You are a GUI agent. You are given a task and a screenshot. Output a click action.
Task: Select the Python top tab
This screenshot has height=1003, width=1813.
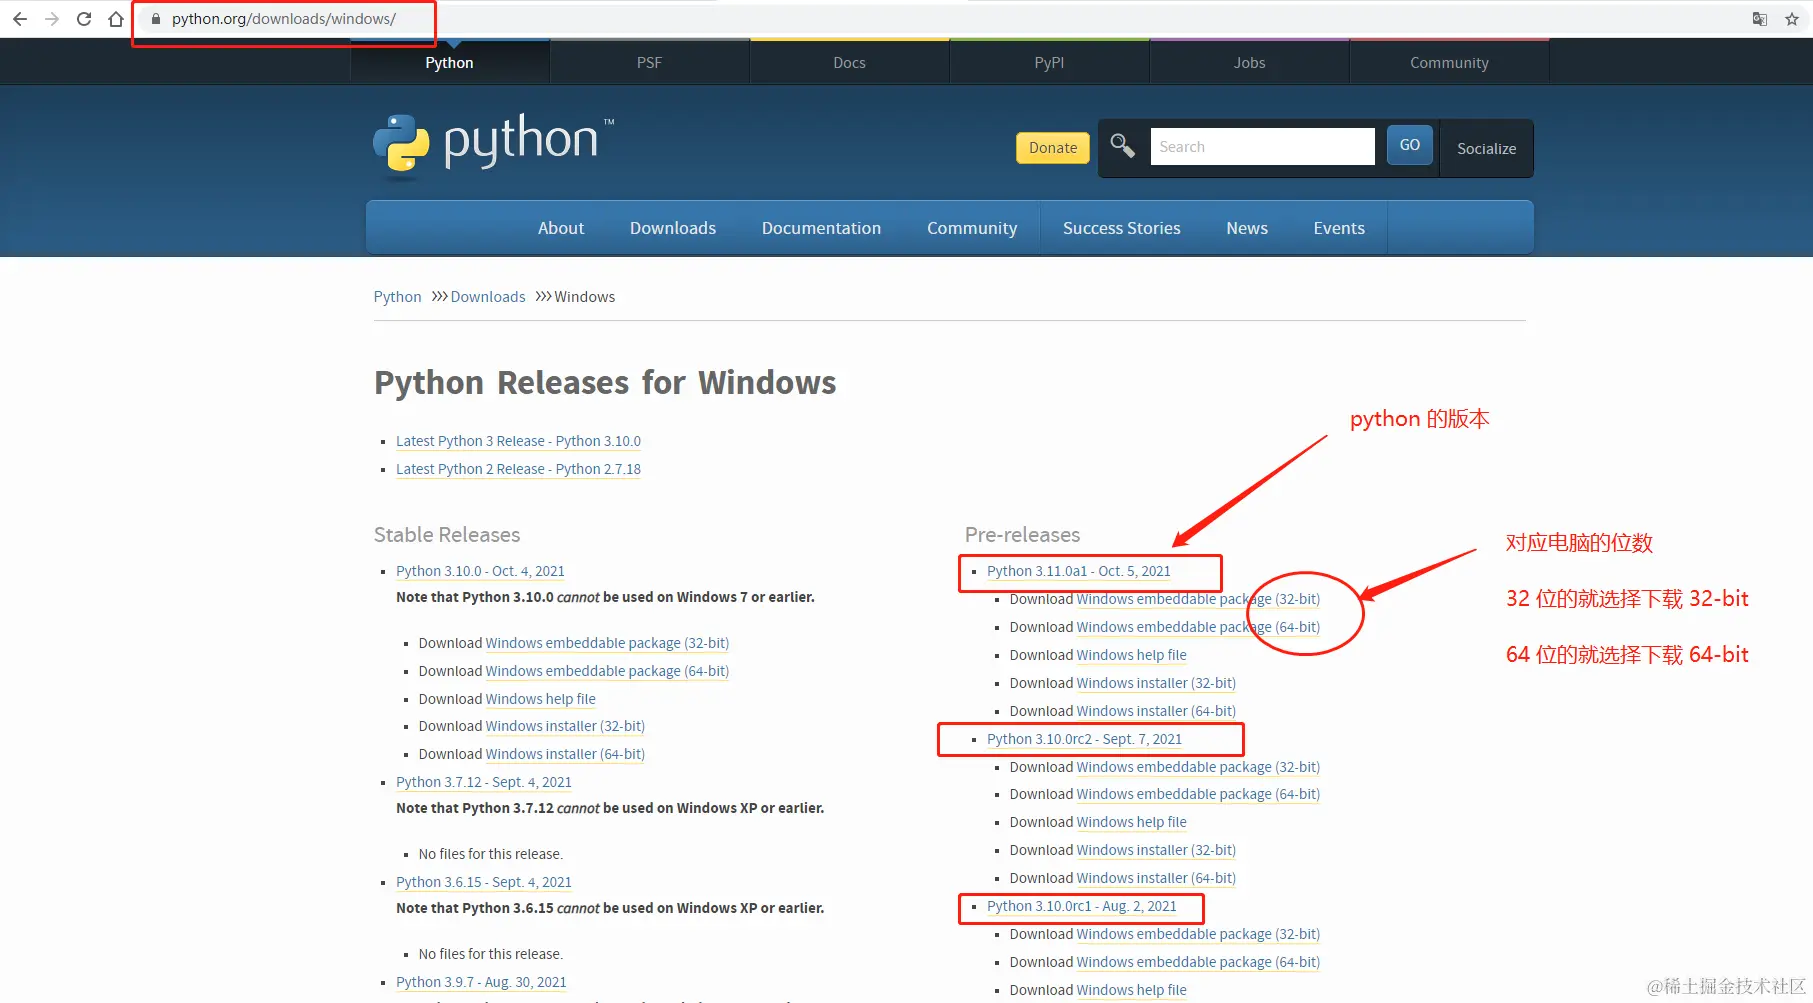coord(449,62)
